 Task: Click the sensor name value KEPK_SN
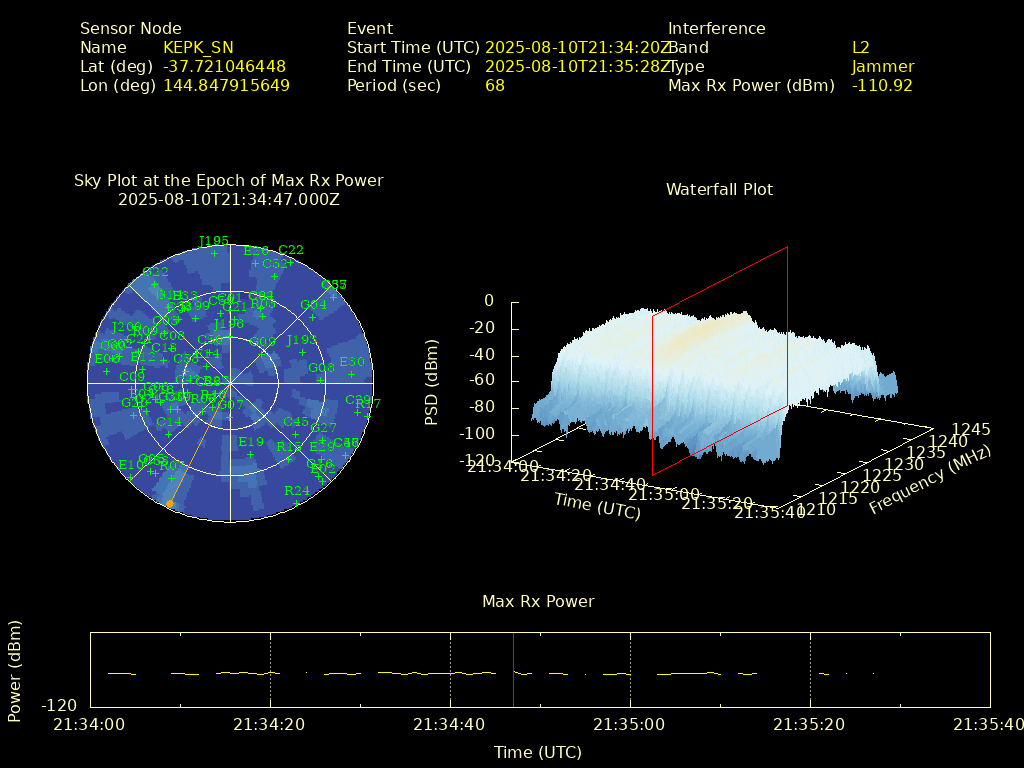199,47
